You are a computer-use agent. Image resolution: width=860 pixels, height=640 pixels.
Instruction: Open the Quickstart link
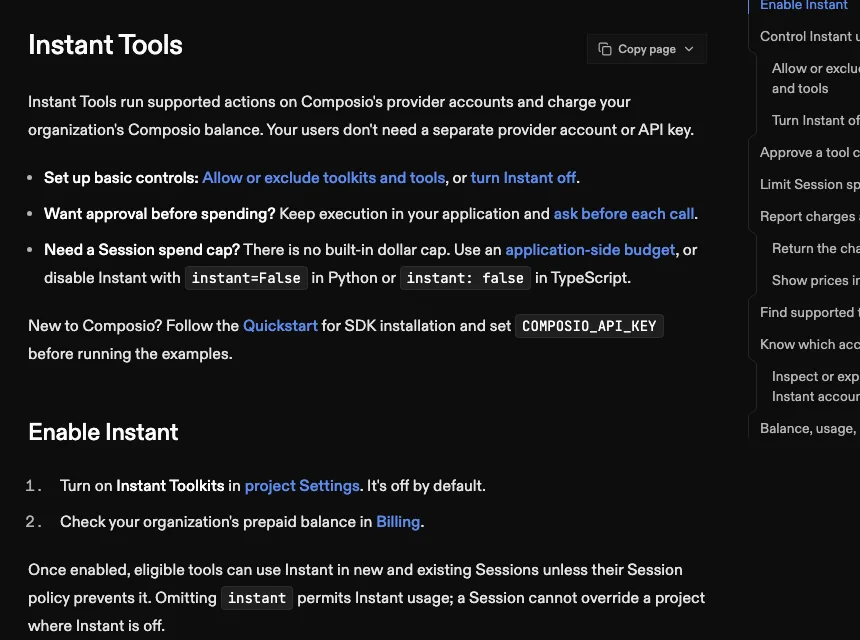(280, 326)
